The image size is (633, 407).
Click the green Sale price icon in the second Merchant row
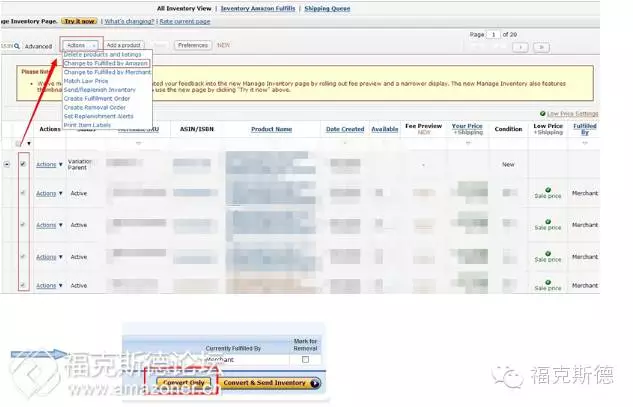tap(548, 222)
